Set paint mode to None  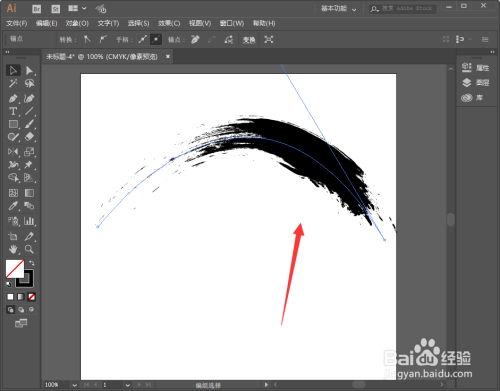pos(31,296)
